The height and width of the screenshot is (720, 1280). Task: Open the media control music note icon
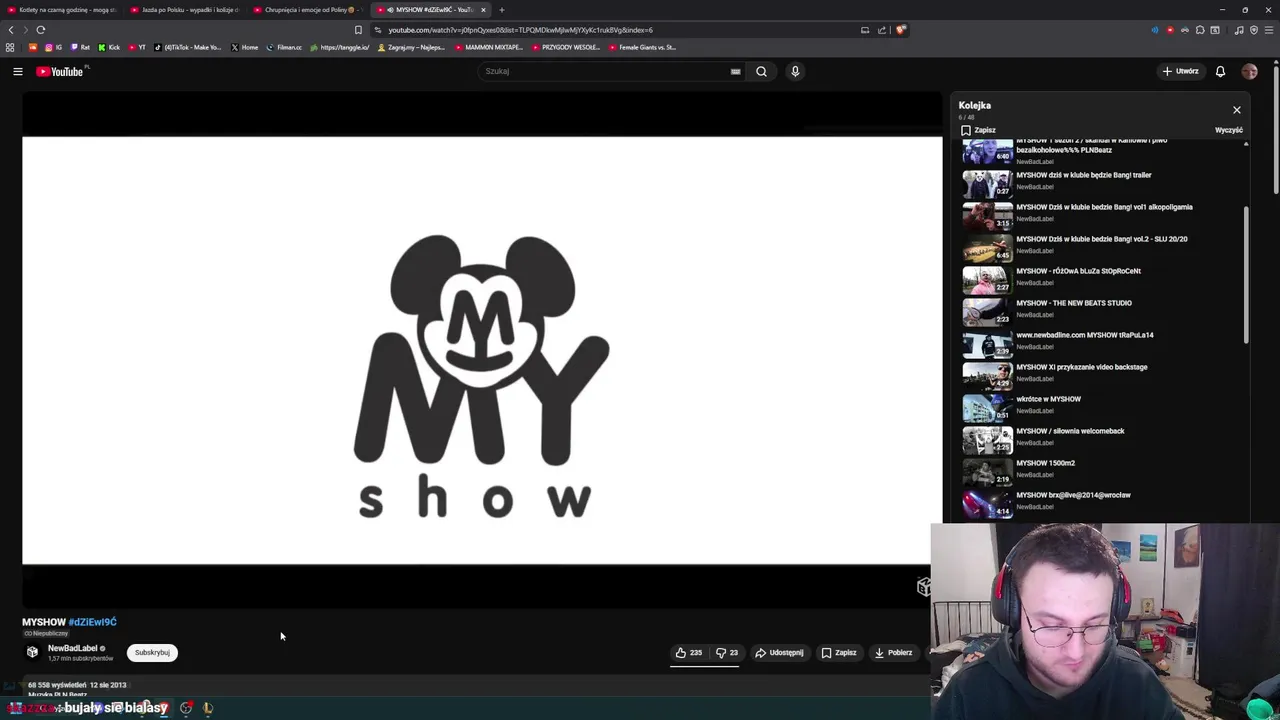click(x=1239, y=30)
